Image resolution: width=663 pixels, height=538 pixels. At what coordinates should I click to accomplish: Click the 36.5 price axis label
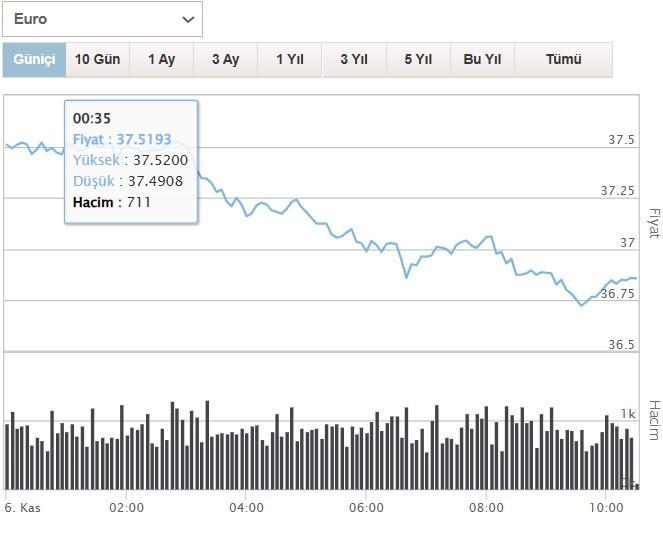[621, 345]
